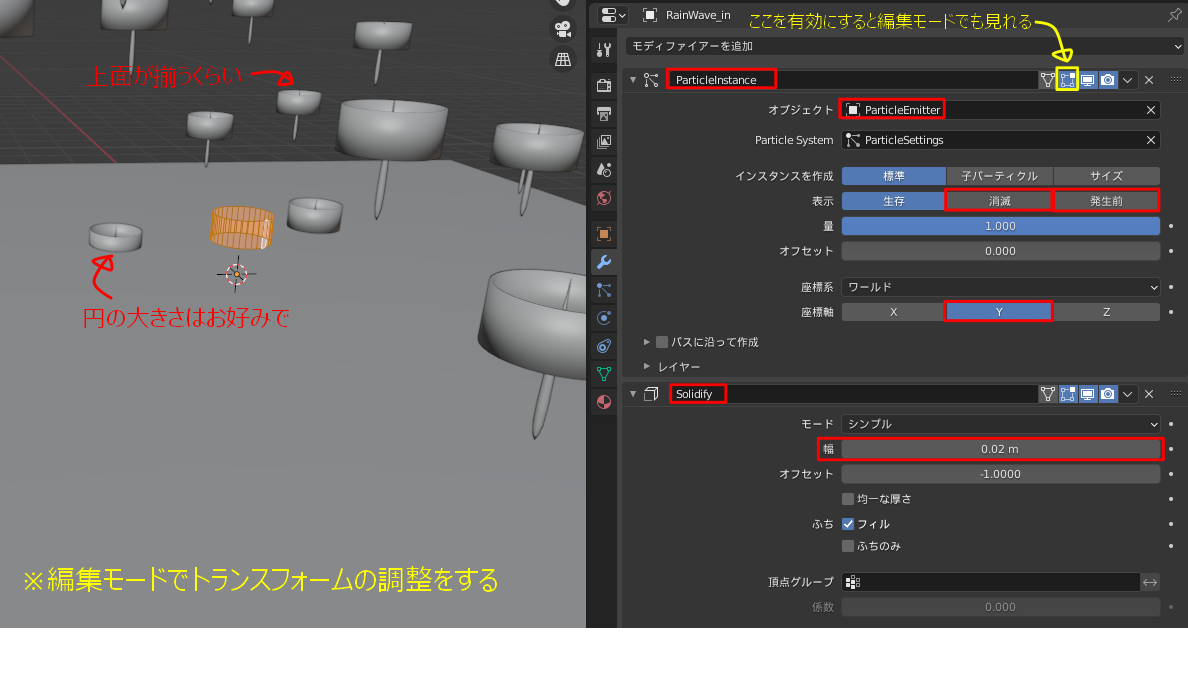Switch to the 子パーティクル tab

pyautogui.click(x=1000, y=175)
